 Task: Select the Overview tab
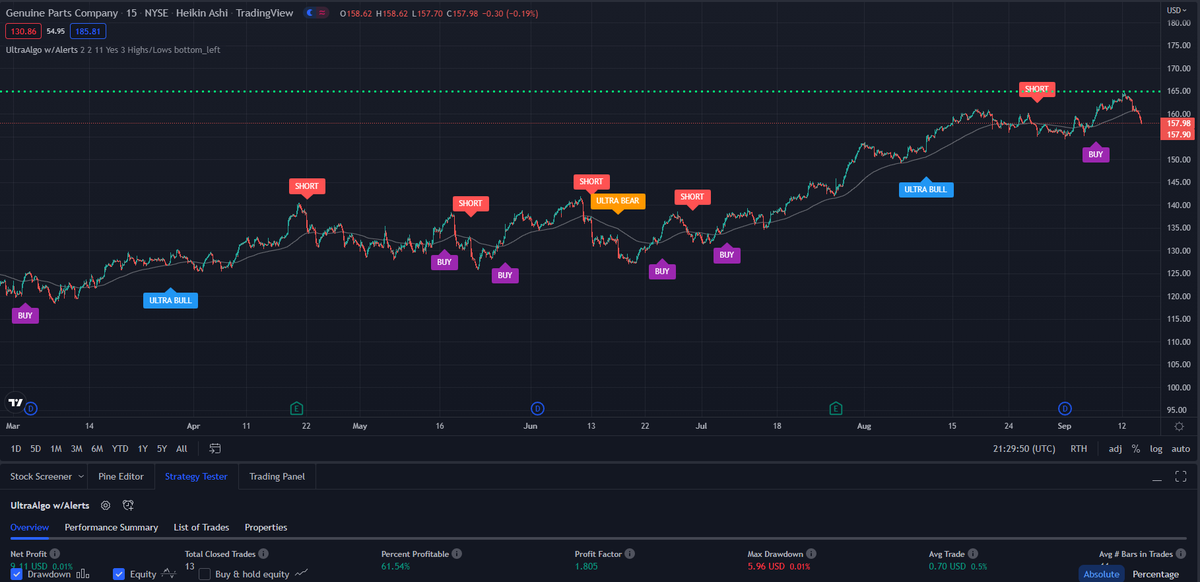click(x=29, y=527)
